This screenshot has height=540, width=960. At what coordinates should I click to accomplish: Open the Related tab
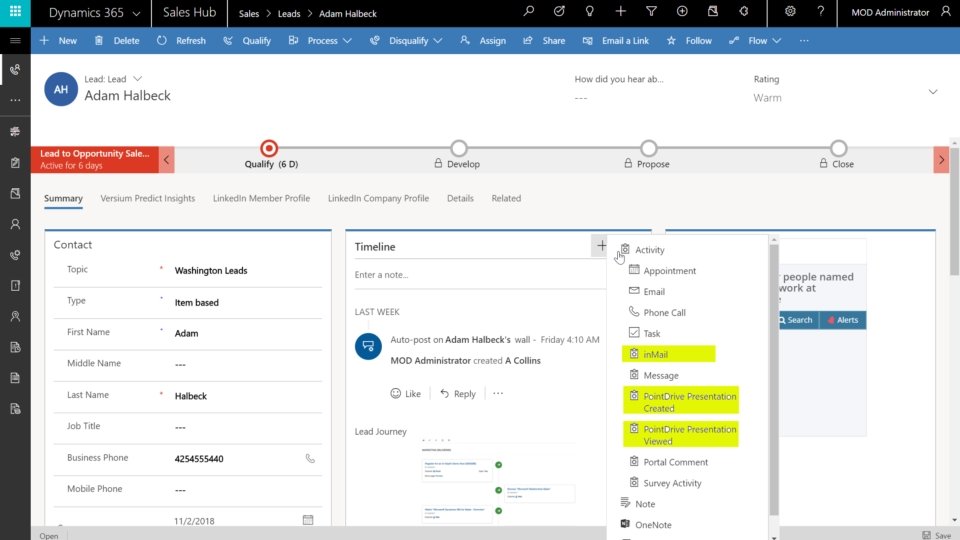click(506, 198)
